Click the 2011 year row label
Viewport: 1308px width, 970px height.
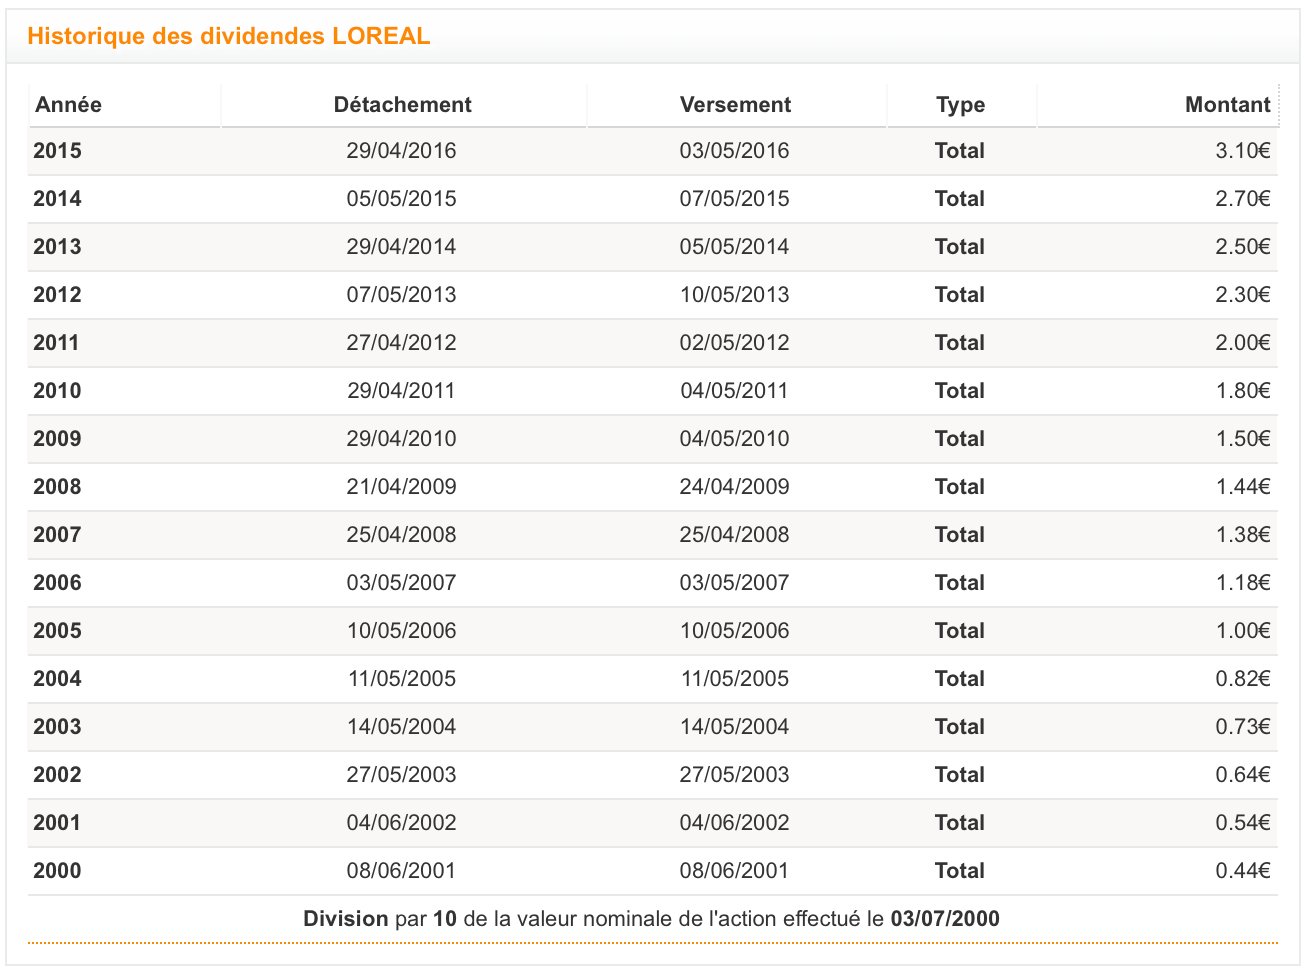coord(56,343)
